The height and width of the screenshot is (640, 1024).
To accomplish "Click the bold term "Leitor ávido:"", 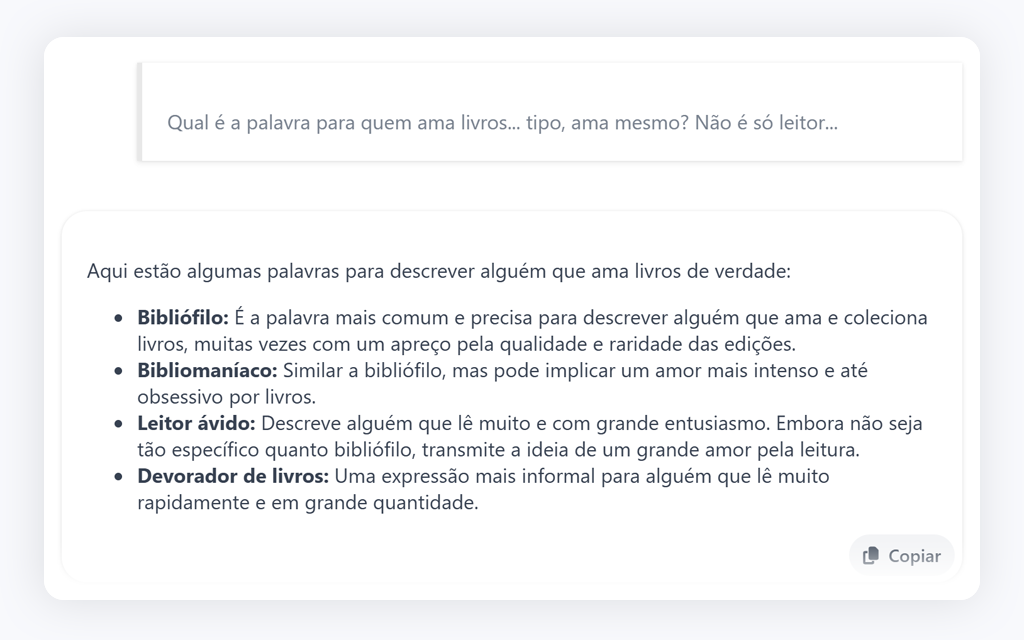I will pyautogui.click(x=196, y=422).
